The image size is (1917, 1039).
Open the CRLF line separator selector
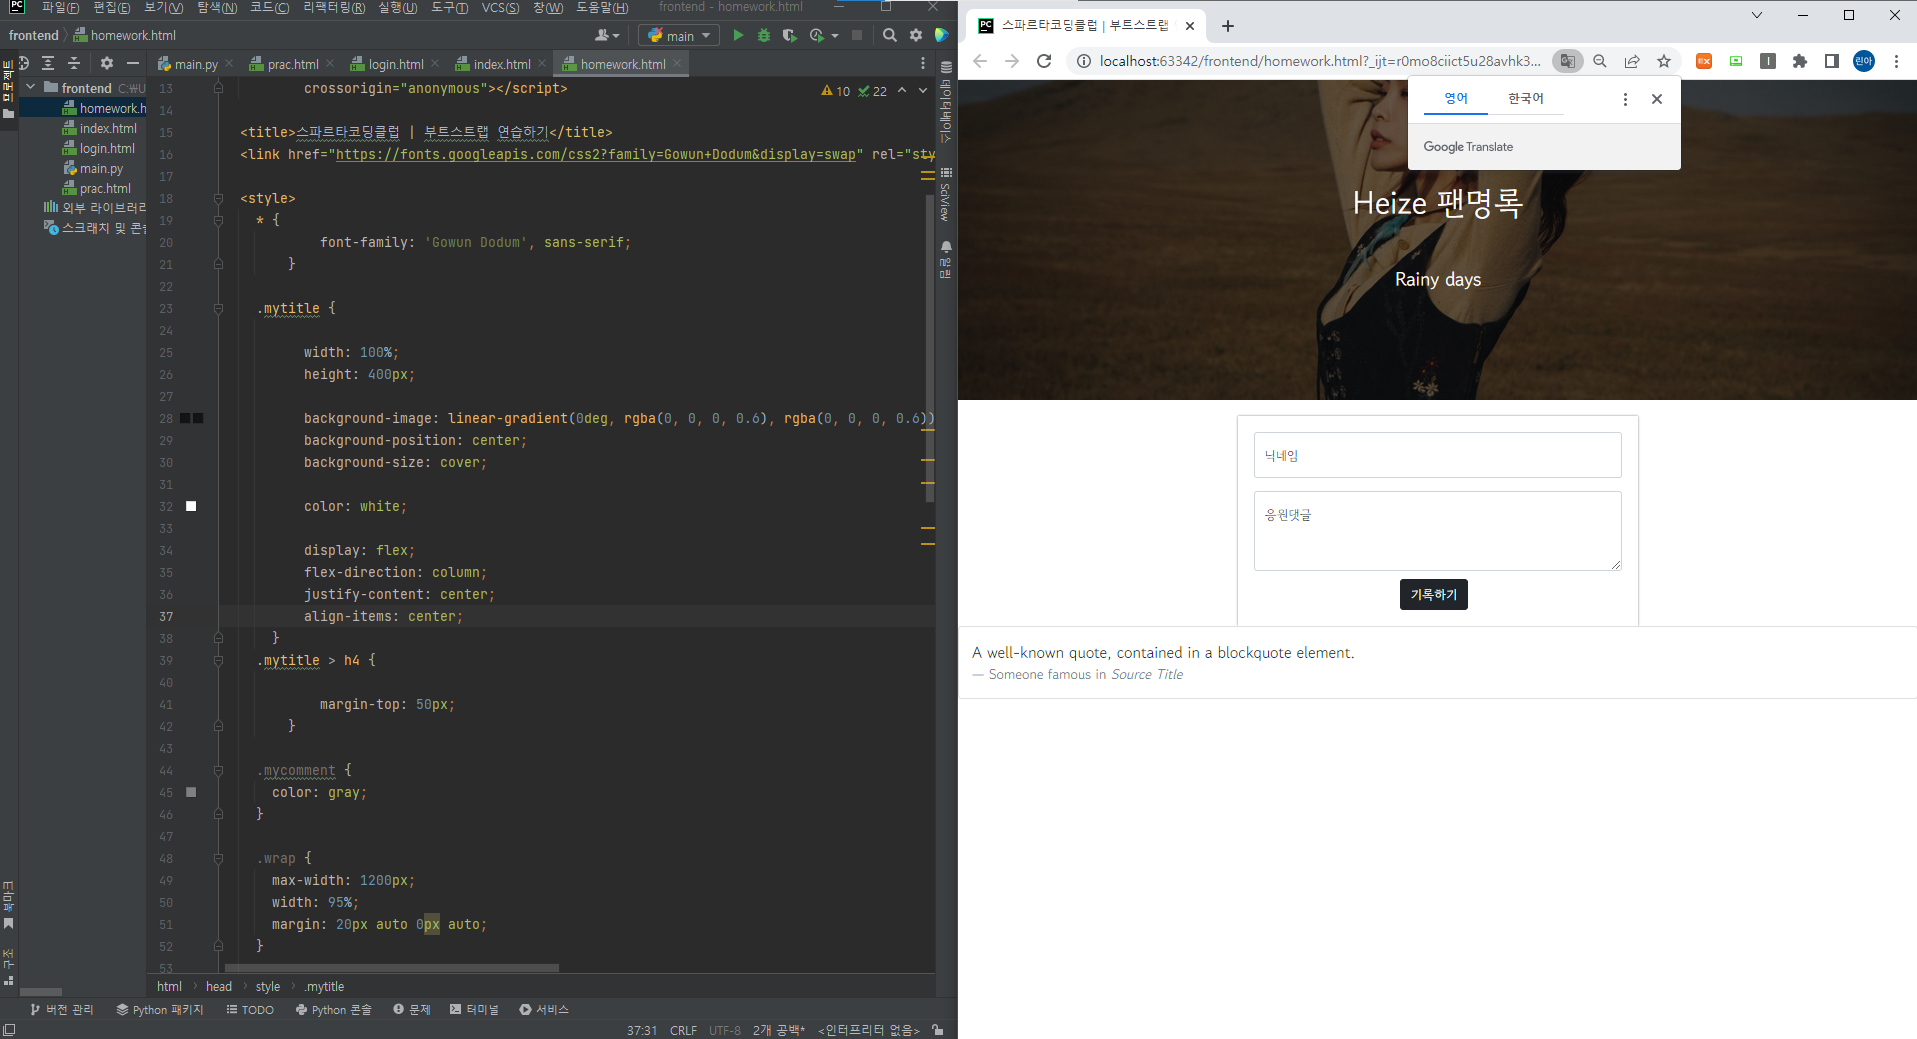coord(683,1030)
